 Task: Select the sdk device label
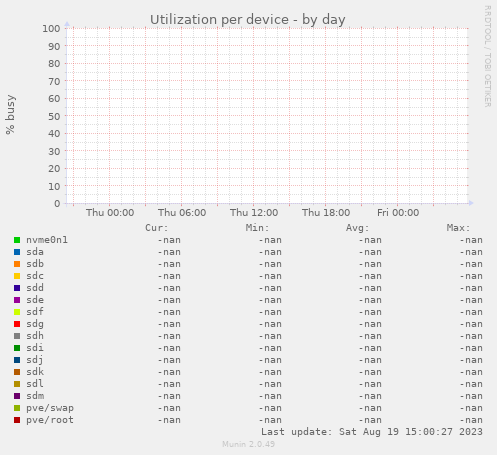click(35, 372)
